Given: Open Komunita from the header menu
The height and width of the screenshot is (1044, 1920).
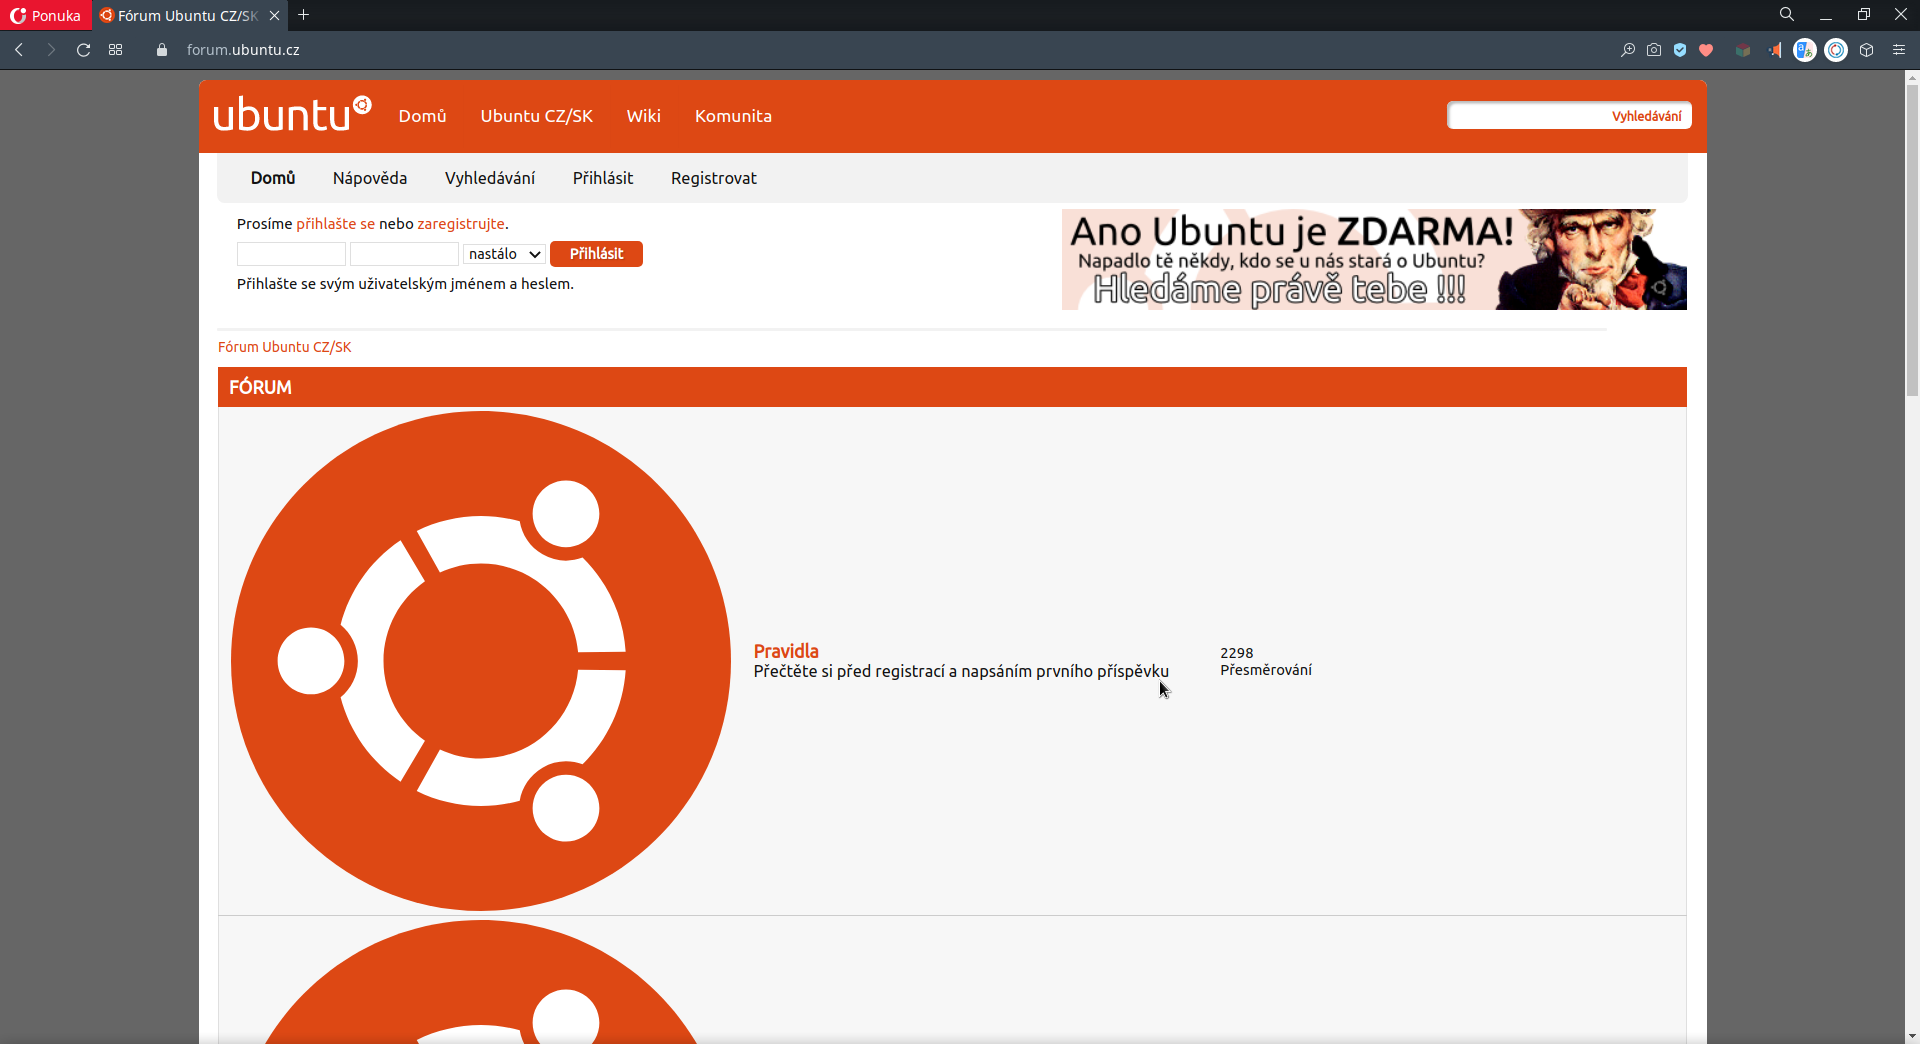Looking at the screenshot, I should click(733, 116).
